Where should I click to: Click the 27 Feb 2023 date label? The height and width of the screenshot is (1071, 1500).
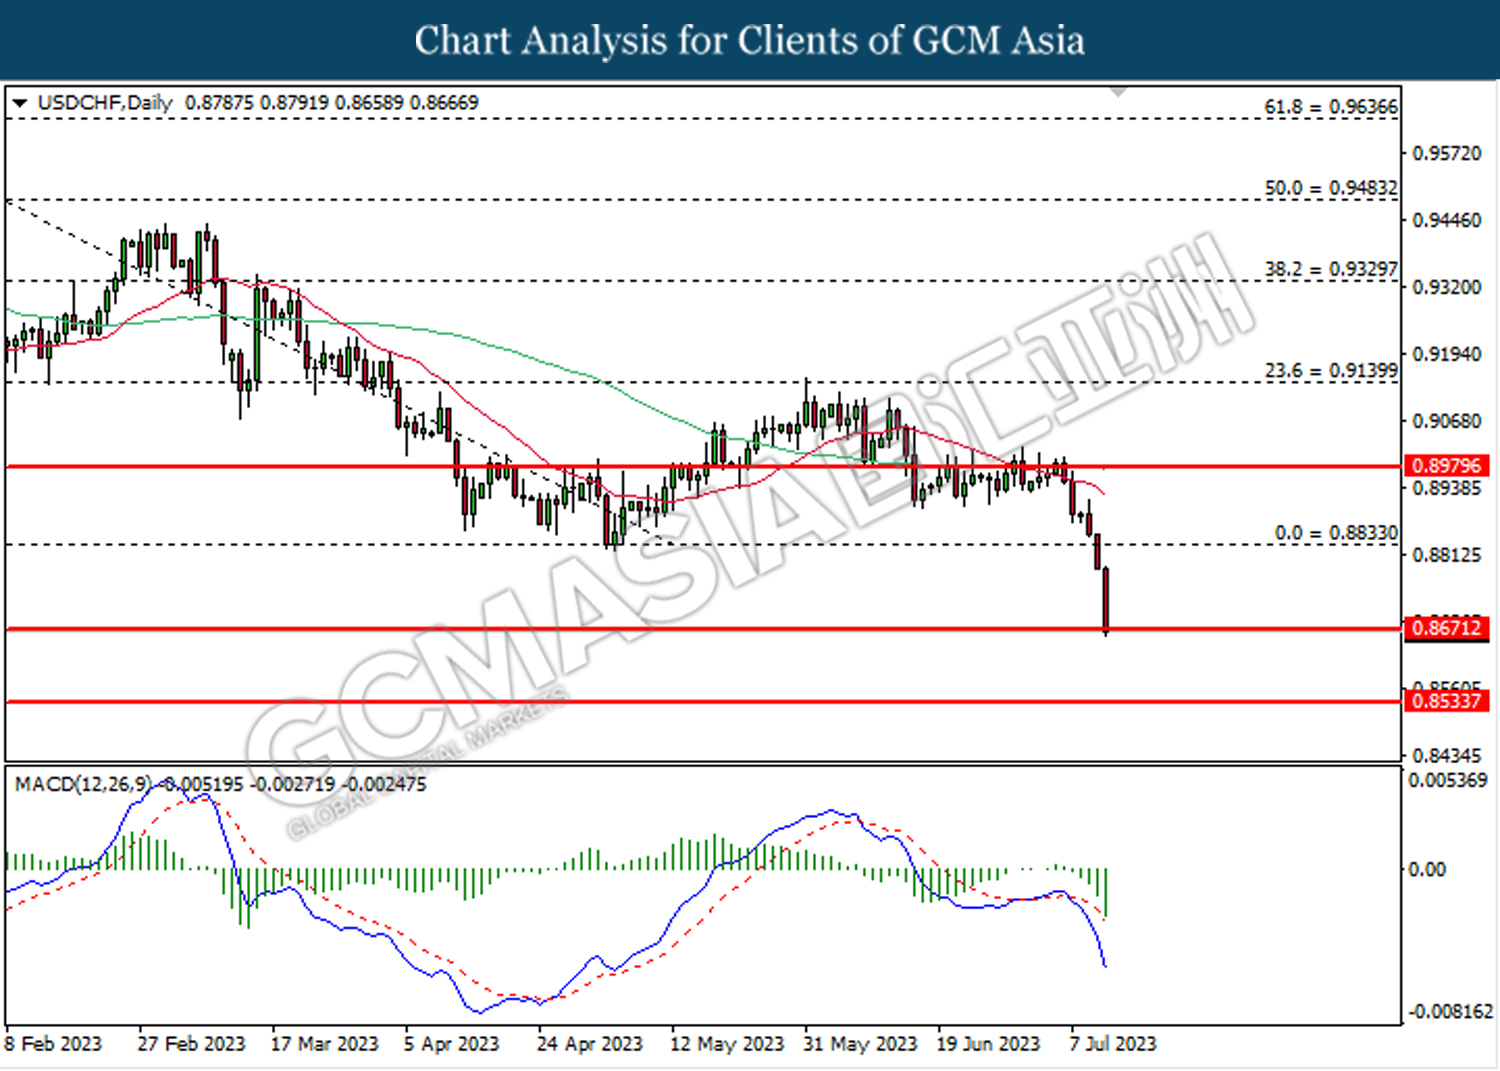coord(191,1044)
